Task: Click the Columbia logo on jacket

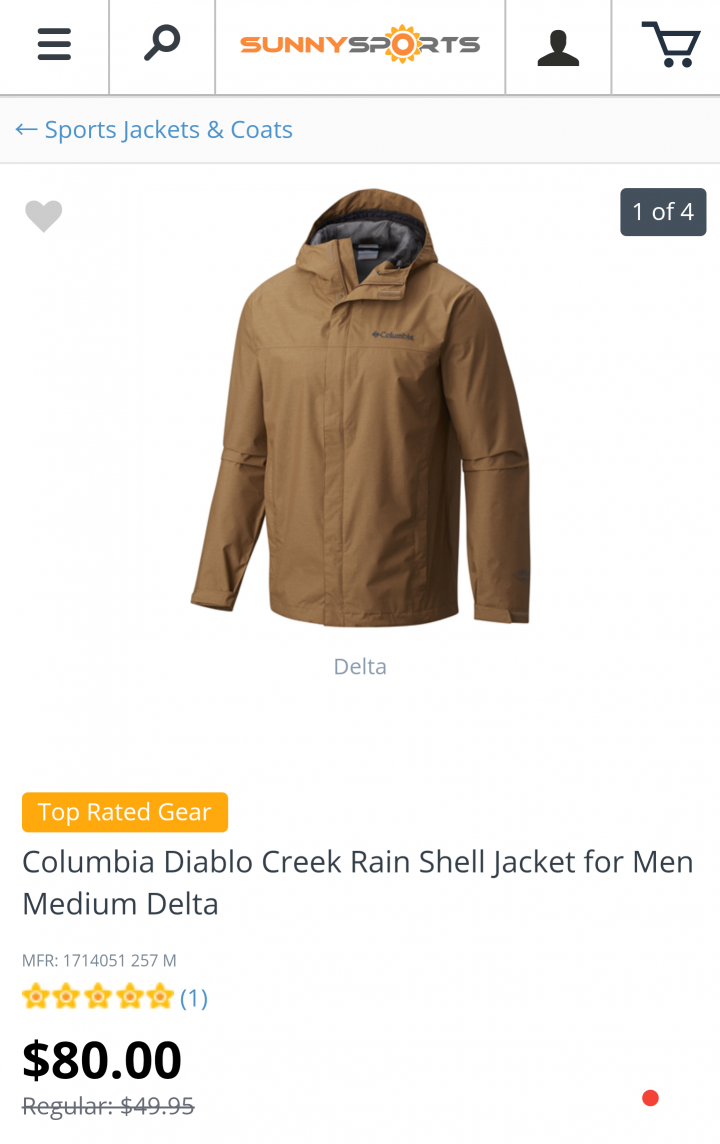Action: (x=392, y=335)
